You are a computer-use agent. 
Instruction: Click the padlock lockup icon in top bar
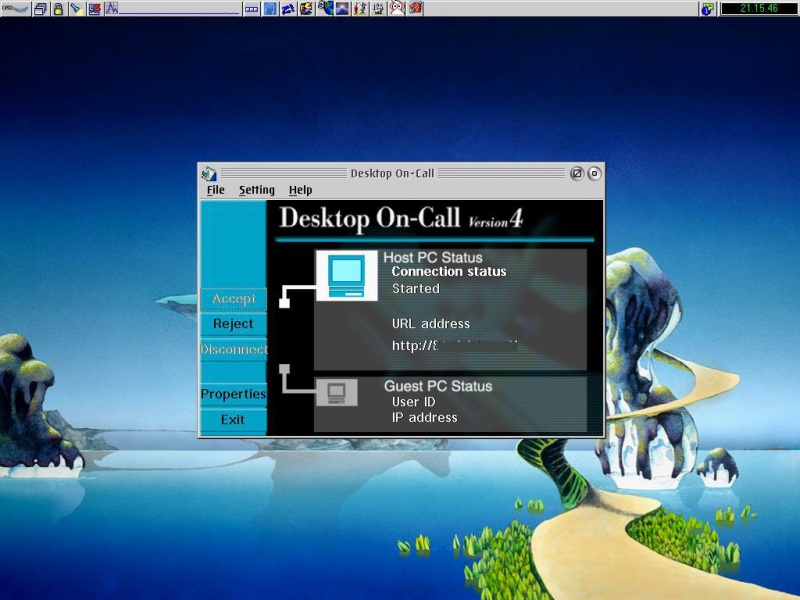pyautogui.click(x=58, y=9)
